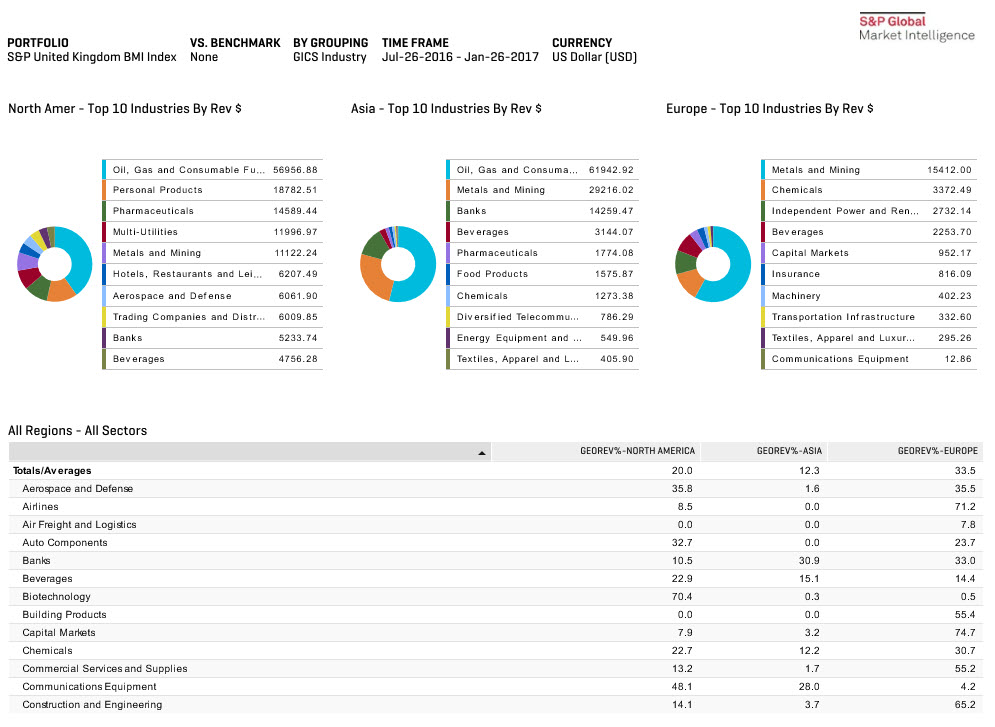995x727 pixels.
Task: Click Food Products in the Asia legend
Action: click(x=492, y=274)
